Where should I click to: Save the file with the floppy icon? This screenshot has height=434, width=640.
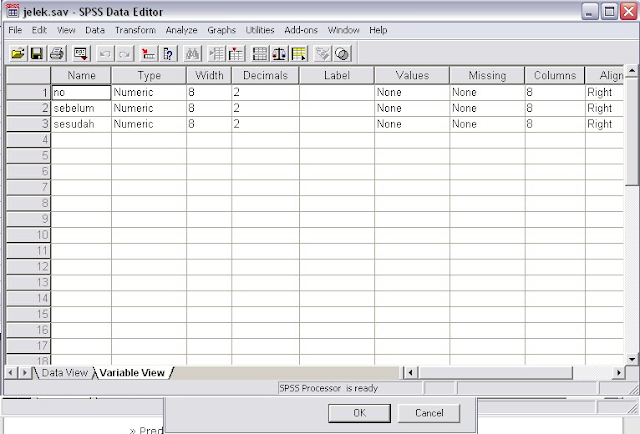coord(37,53)
